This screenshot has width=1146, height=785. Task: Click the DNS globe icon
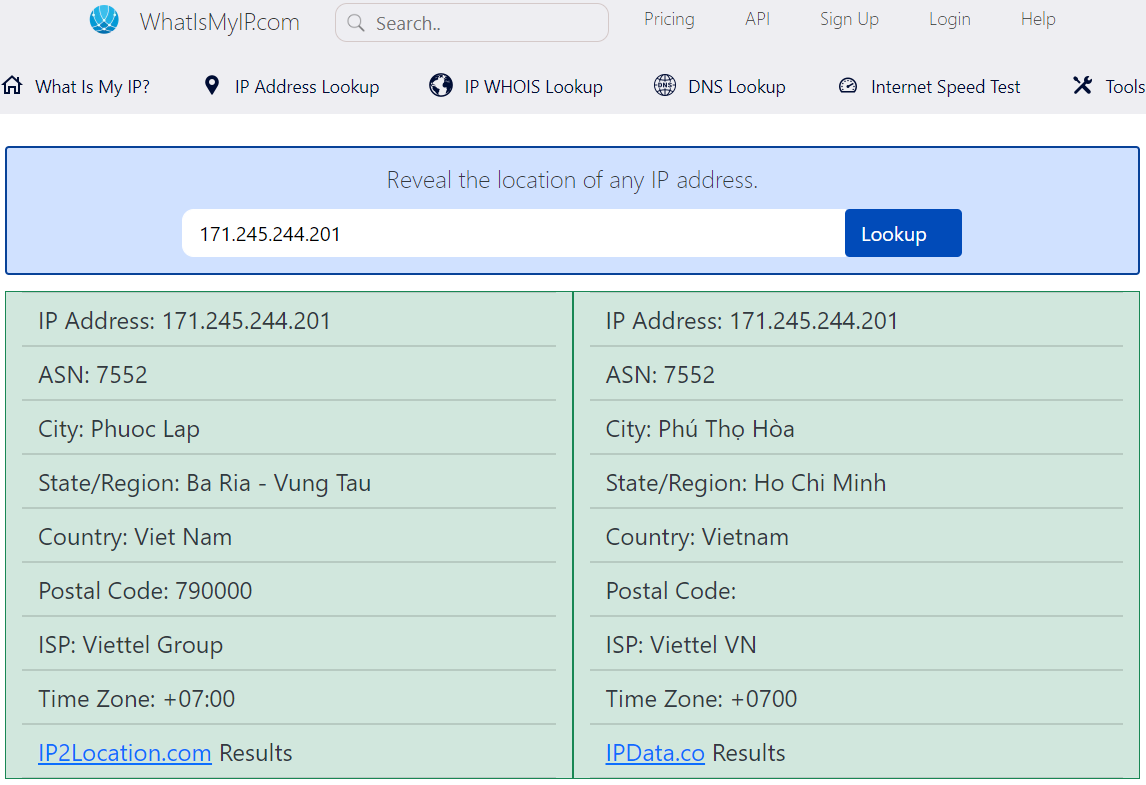(x=665, y=86)
